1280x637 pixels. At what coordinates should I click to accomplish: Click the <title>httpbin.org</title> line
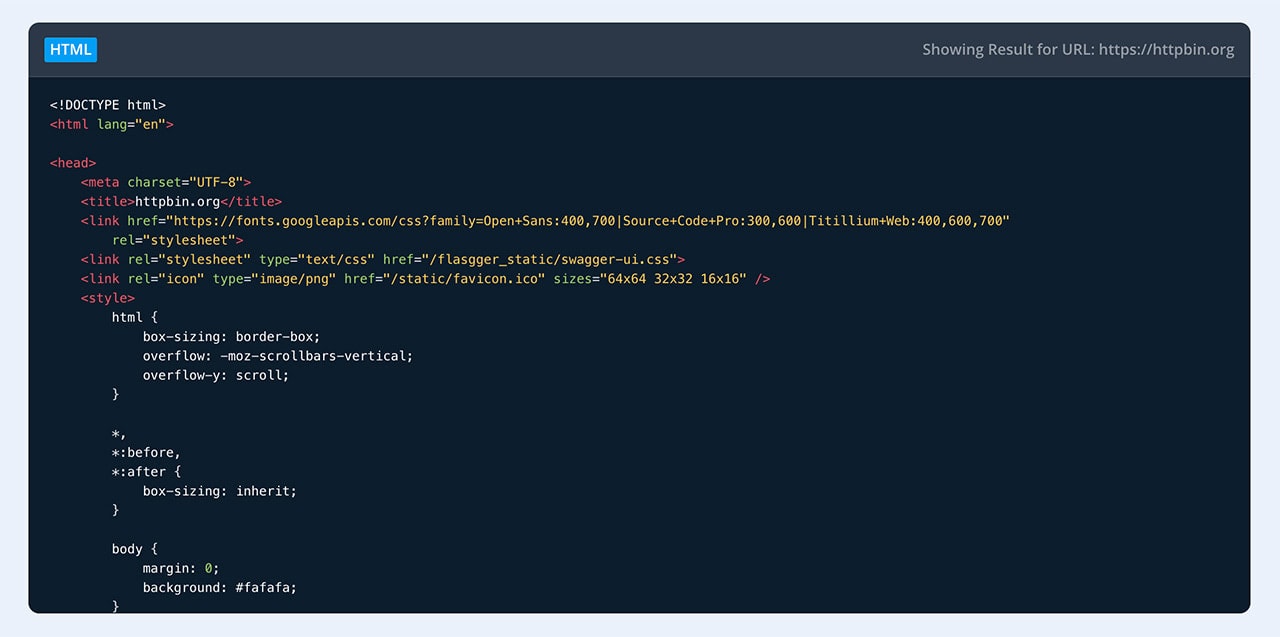(x=181, y=201)
